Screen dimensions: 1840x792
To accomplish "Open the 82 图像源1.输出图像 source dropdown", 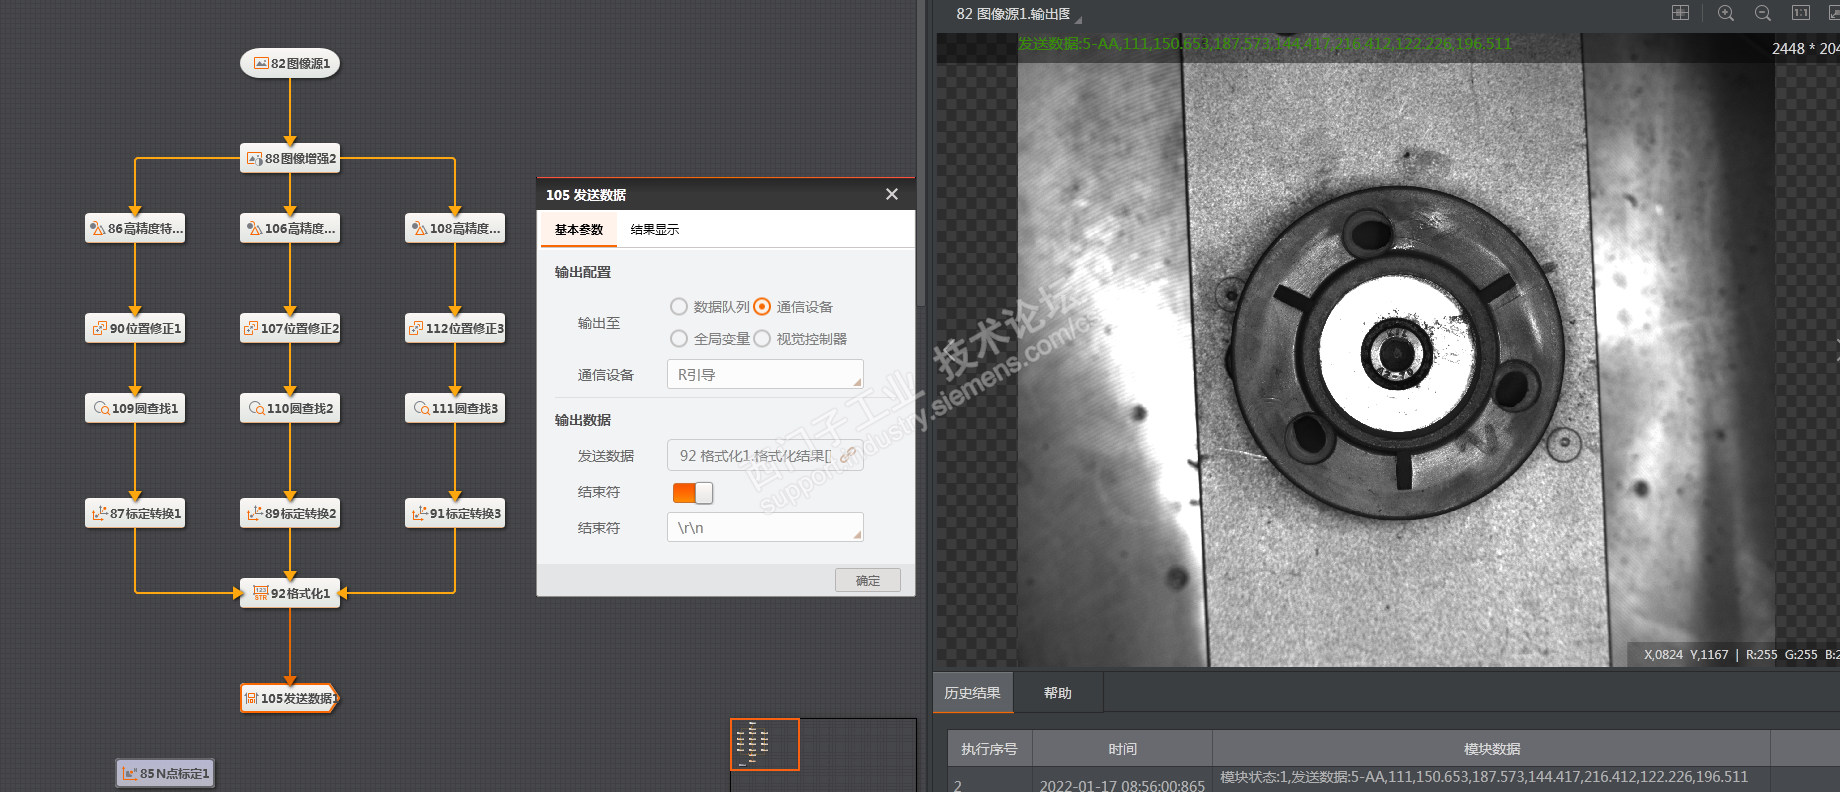I will [x=1019, y=14].
